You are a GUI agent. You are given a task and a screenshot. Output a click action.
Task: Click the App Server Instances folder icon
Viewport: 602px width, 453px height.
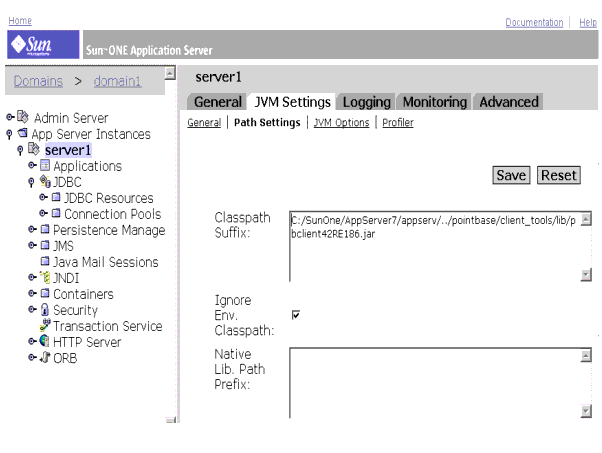23,133
